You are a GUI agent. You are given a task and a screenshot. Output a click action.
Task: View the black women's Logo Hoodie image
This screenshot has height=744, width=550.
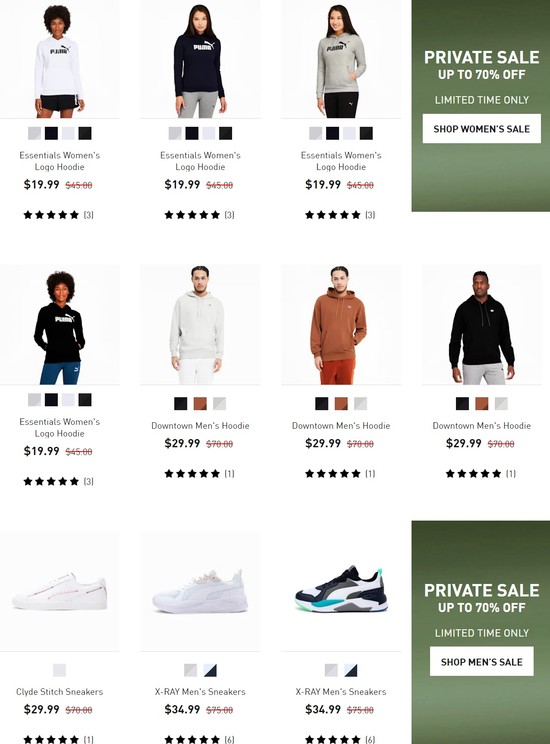59,325
